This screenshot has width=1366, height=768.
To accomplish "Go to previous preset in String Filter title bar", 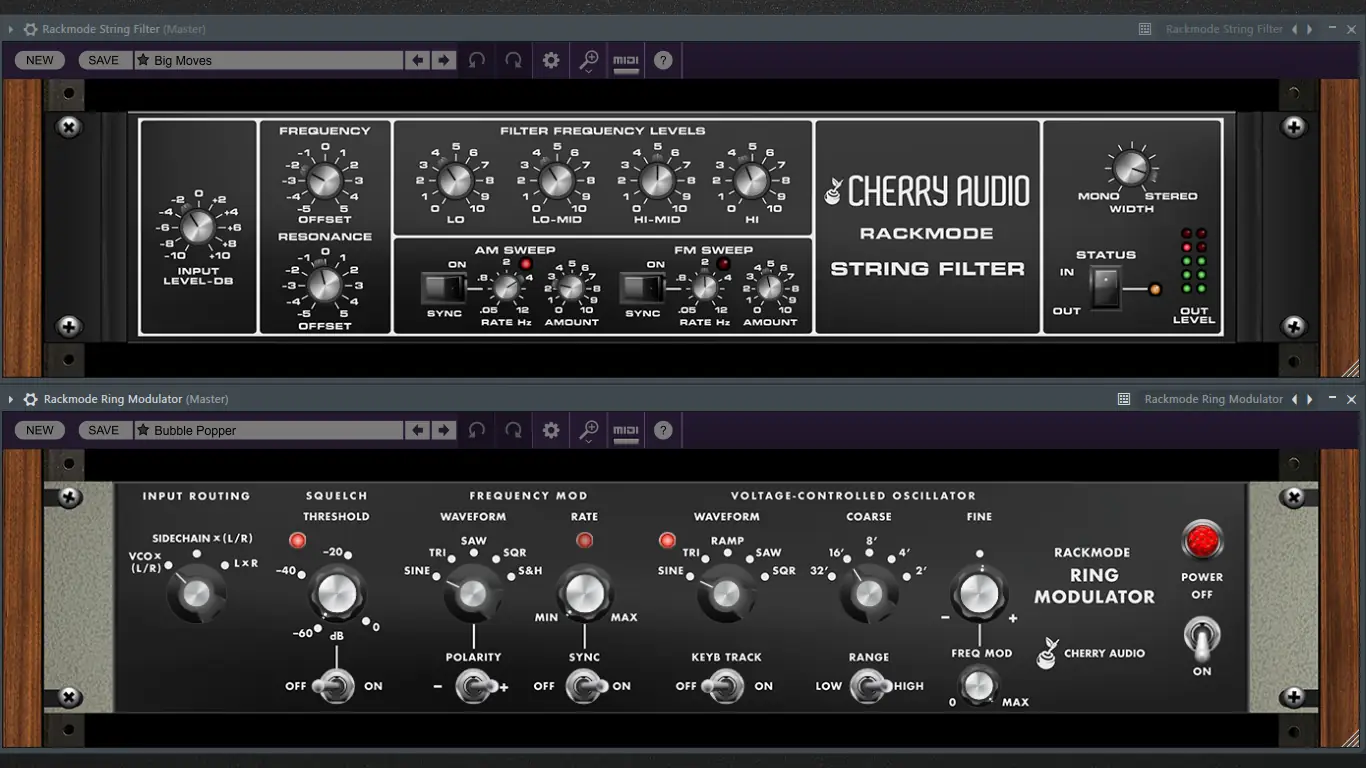I will click(x=1295, y=30).
